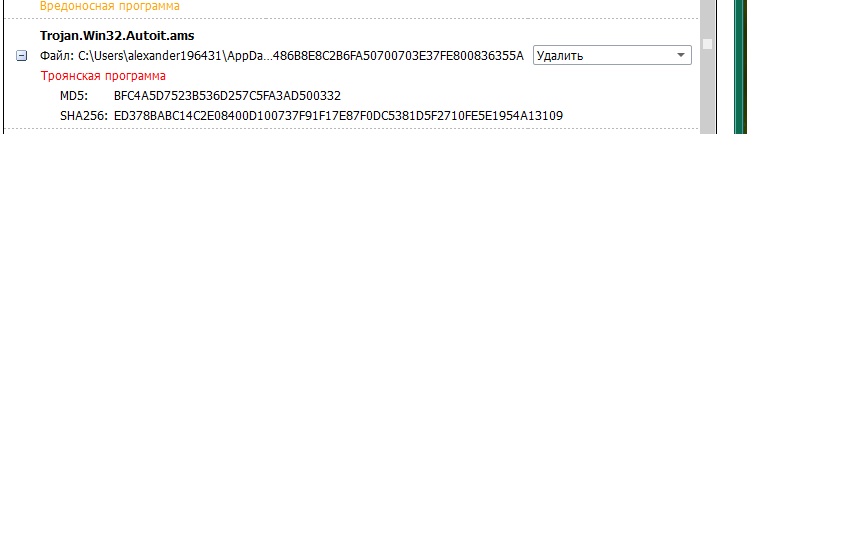Select the MD5 hash value BFC4A5D7…
This screenshot has height=540, width=864.
tap(228, 96)
